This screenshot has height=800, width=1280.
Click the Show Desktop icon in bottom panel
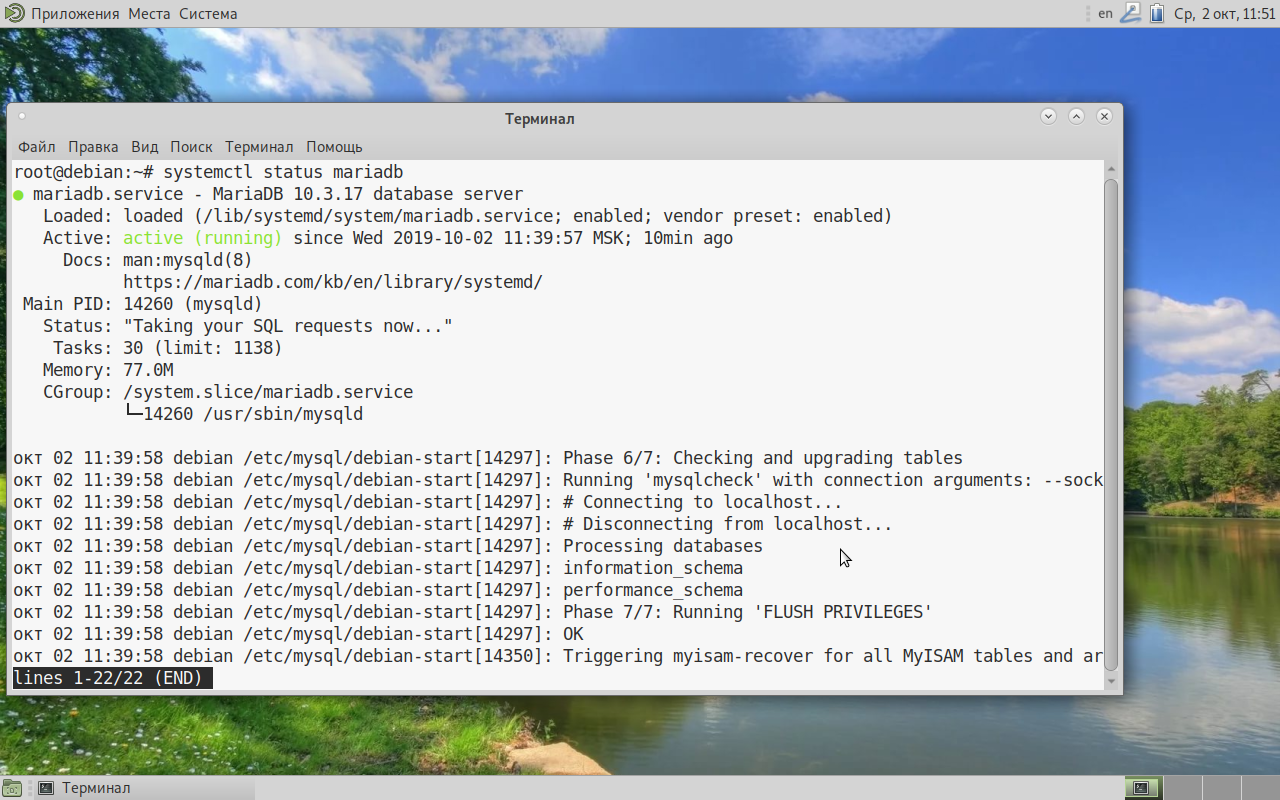click(x=12, y=788)
